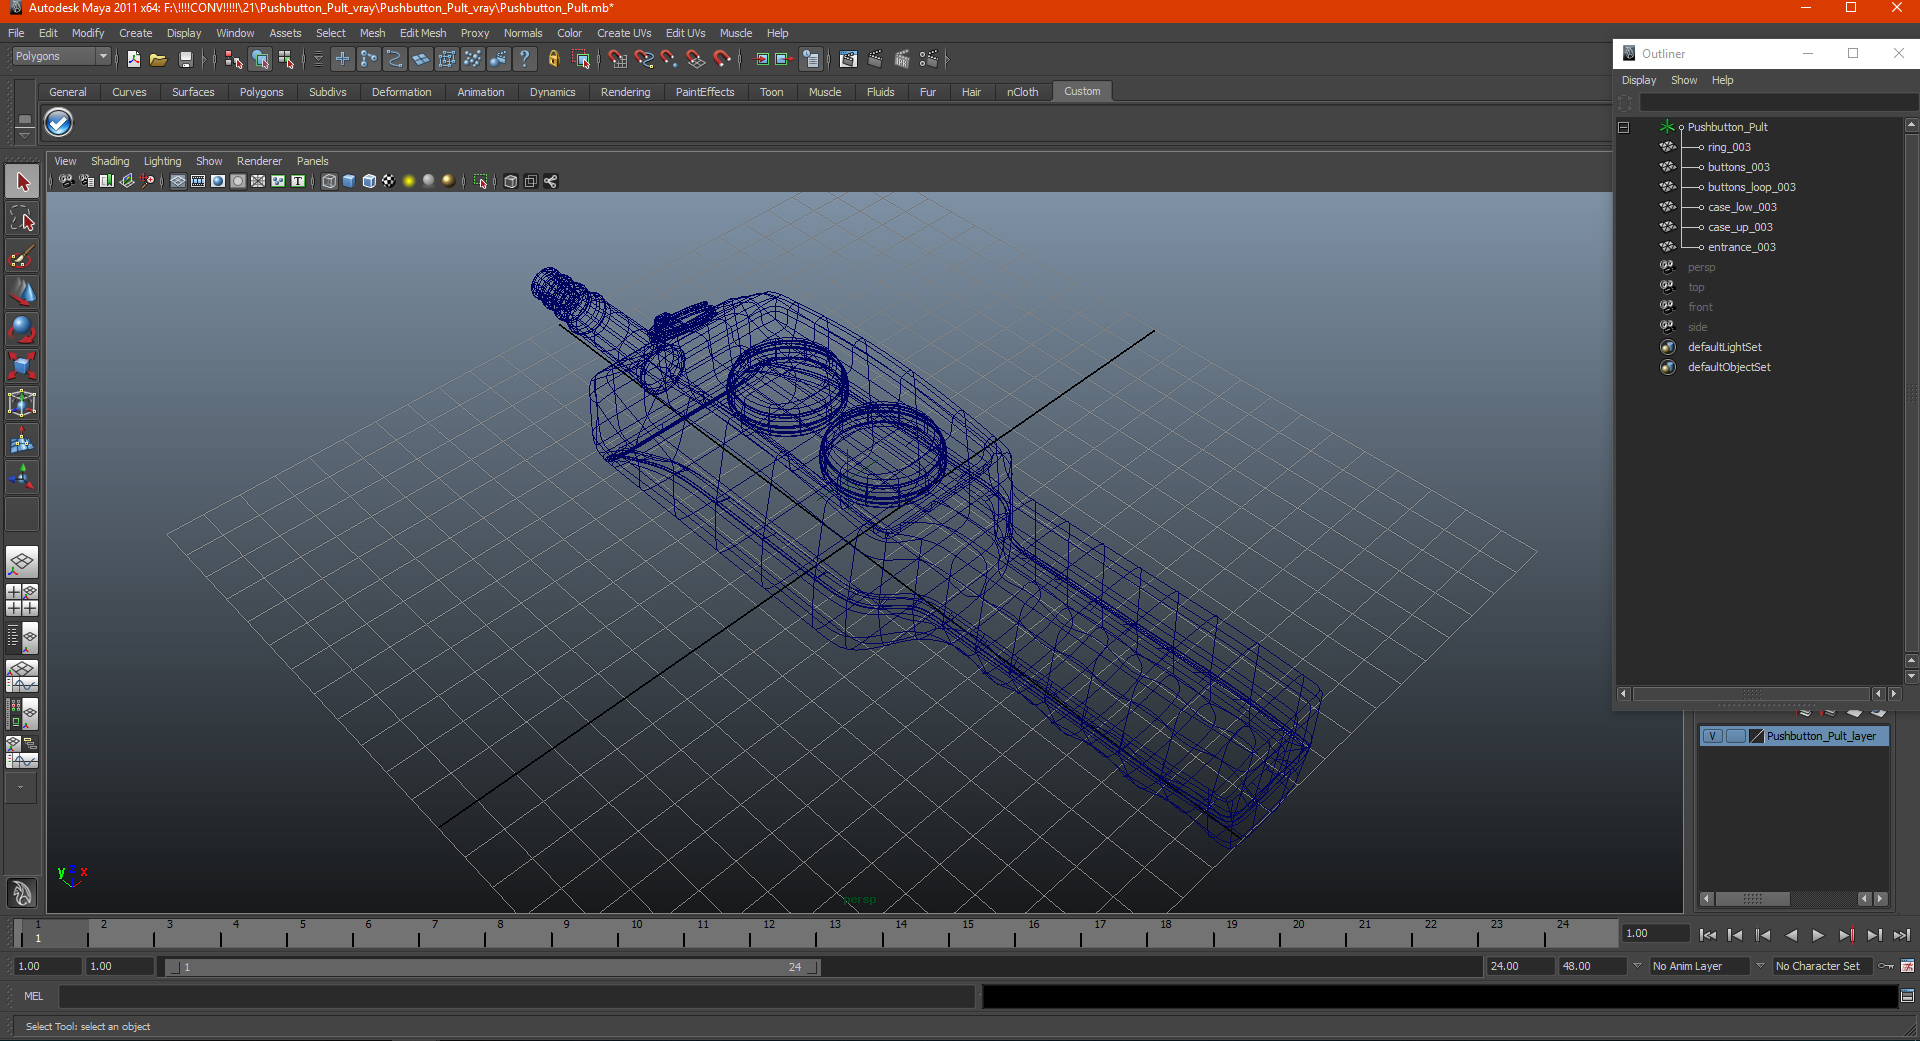1920x1041 pixels.
Task: Switch to Persp/Graph Editor layout
Action: 22,676
